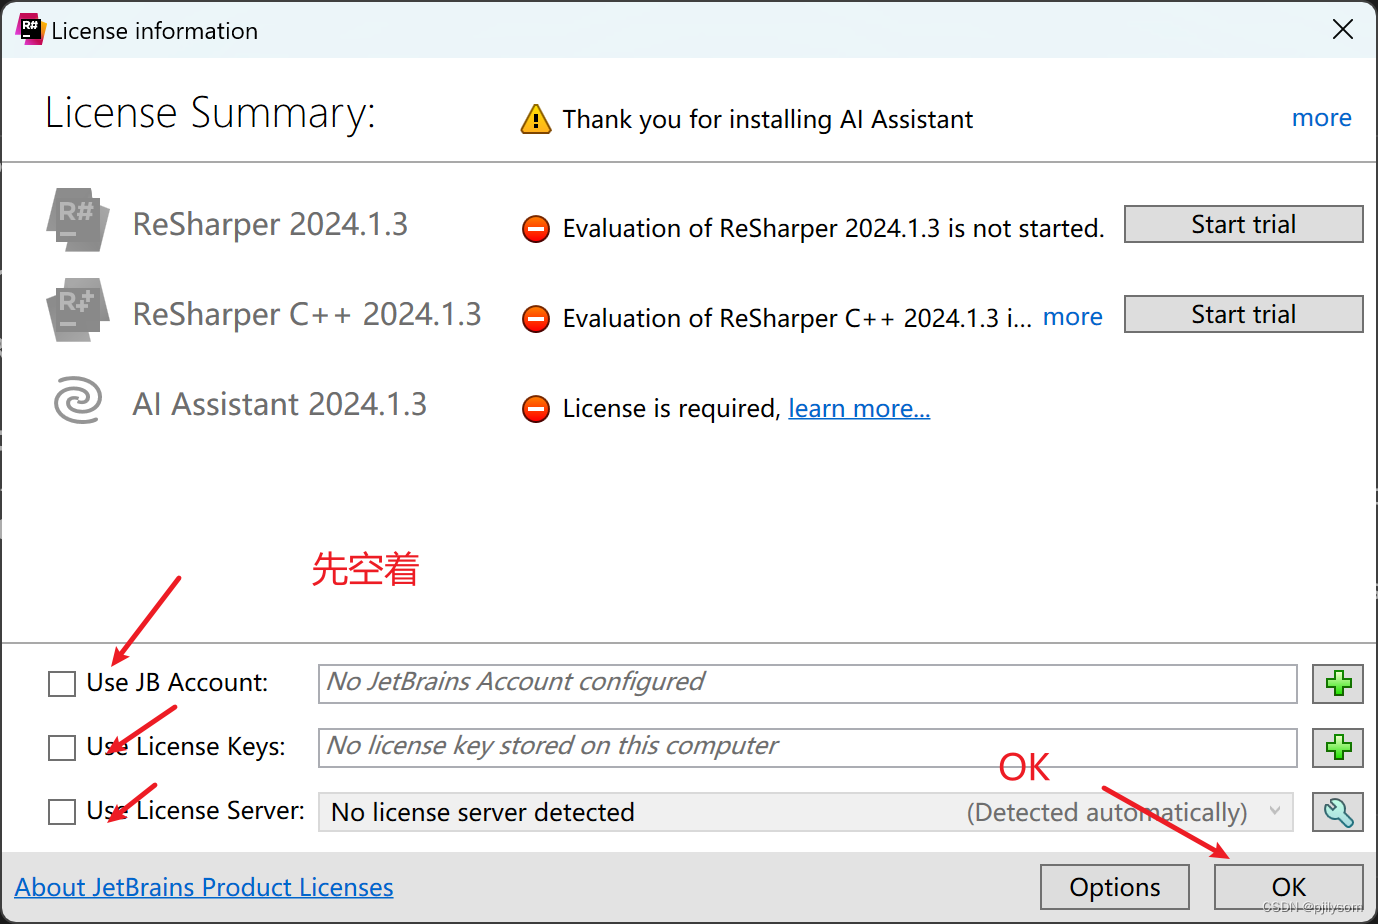Click the ReSharper C++ 2024.1.3 product name
Image resolution: width=1378 pixels, height=924 pixels.
[x=307, y=314]
